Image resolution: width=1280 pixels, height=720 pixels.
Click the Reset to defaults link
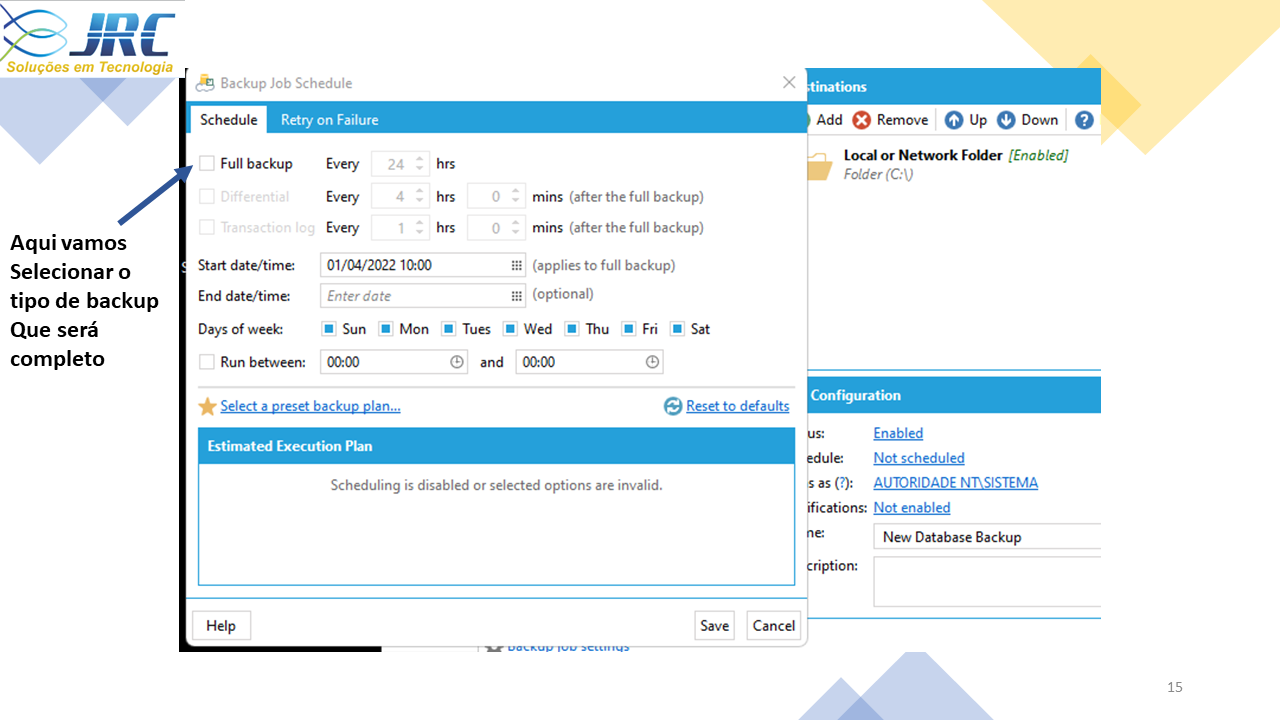click(x=737, y=406)
